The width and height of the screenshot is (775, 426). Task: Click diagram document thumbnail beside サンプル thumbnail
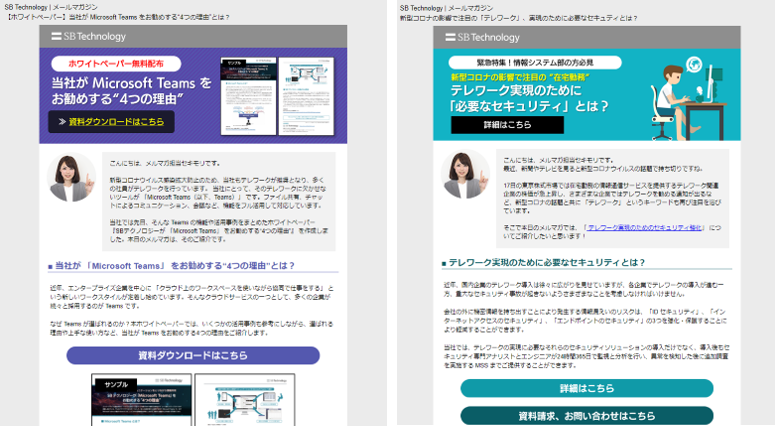point(245,400)
